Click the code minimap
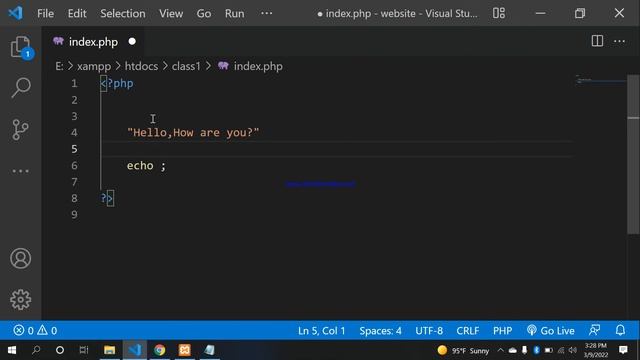Image resolution: width=640 pixels, height=360 pixels. coord(600,80)
